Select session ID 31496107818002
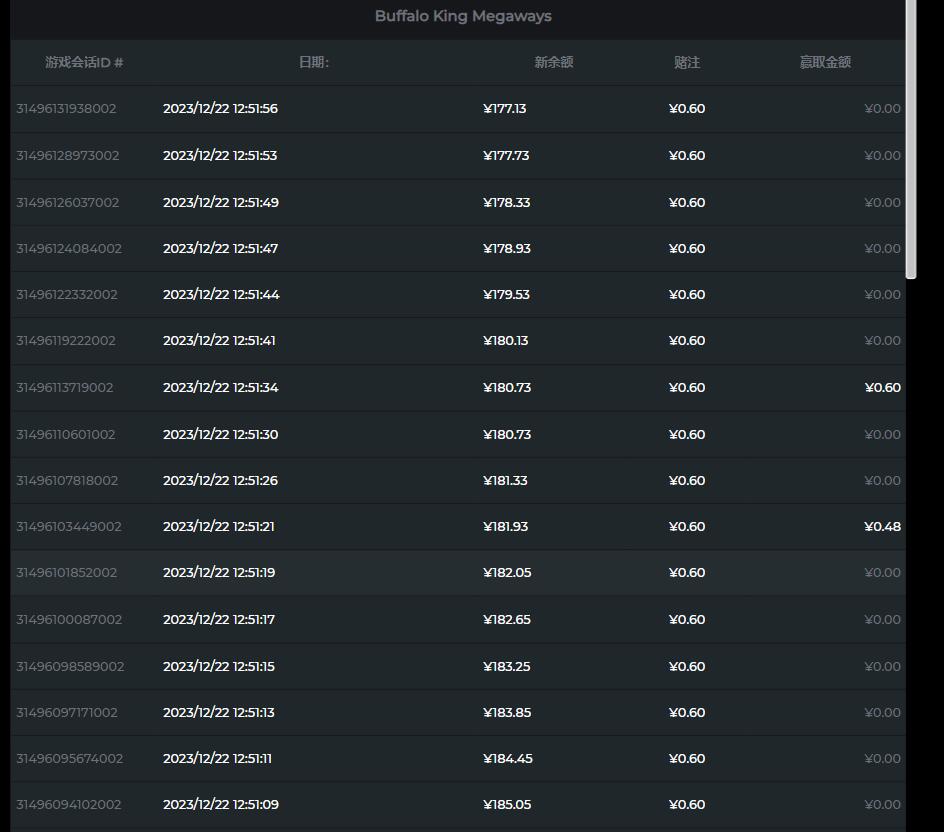 click(67, 480)
